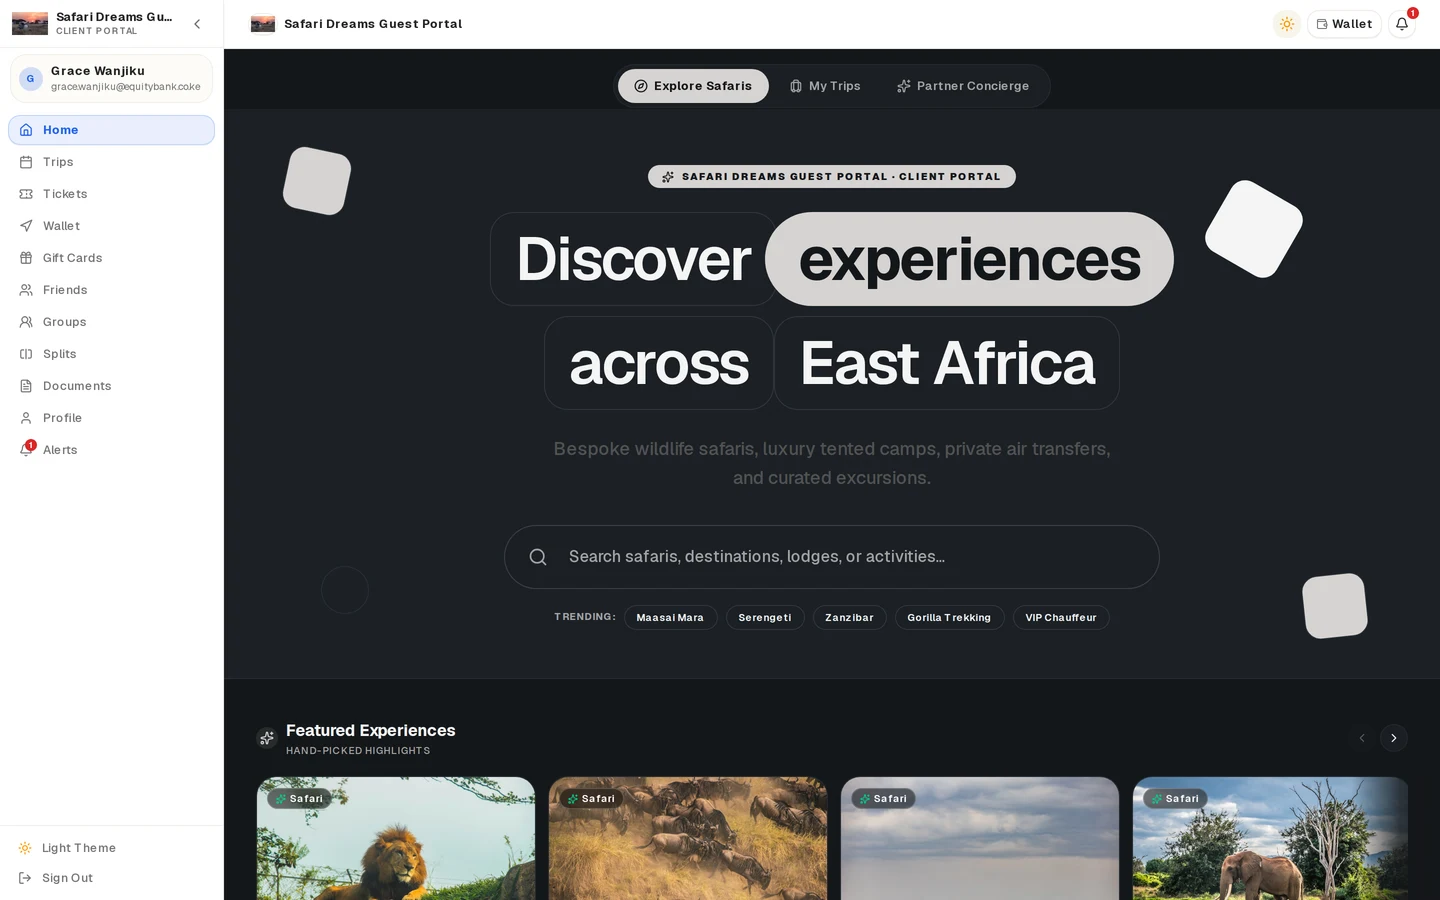This screenshot has height=900, width=1440.
Task: Click the Safari Dreams logo in top bar
Action: pos(263,24)
